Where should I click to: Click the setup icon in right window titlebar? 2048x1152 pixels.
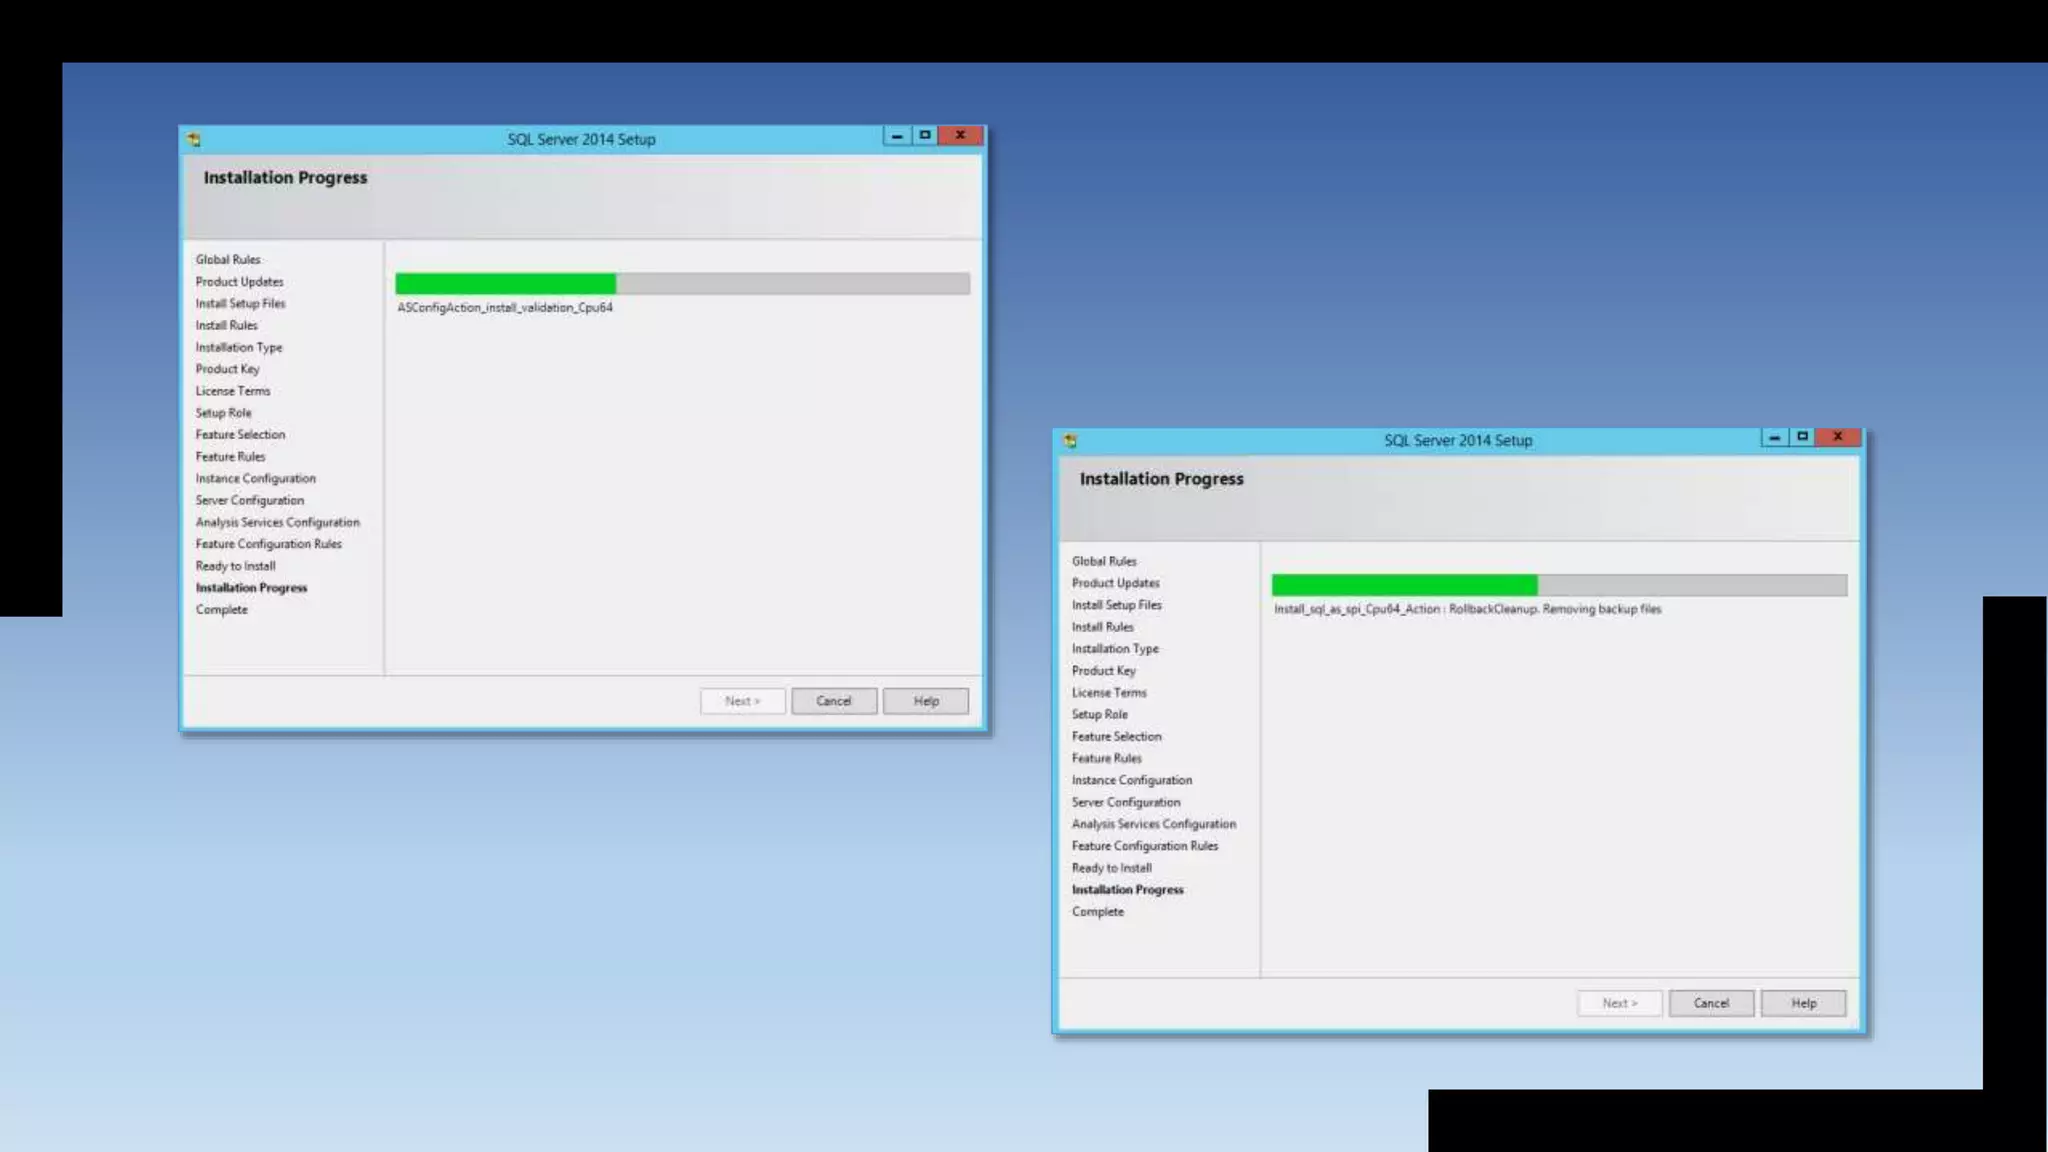coord(1070,441)
